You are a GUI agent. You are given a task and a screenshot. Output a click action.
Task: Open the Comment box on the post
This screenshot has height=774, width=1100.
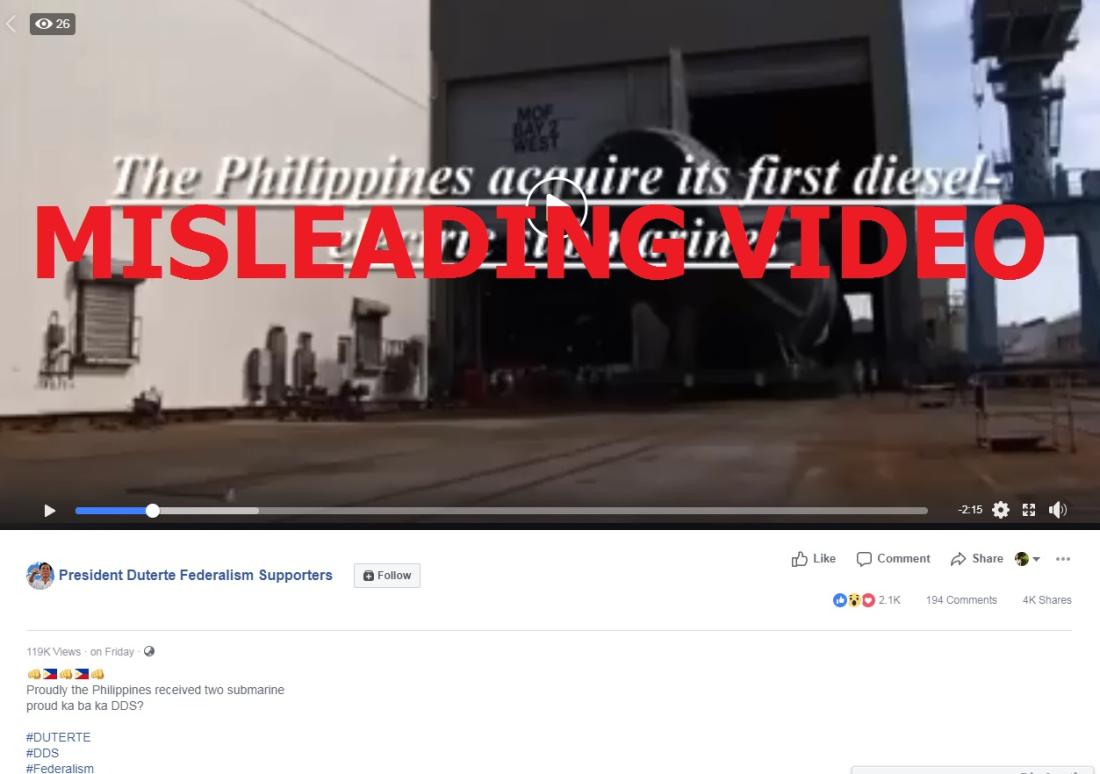893,559
